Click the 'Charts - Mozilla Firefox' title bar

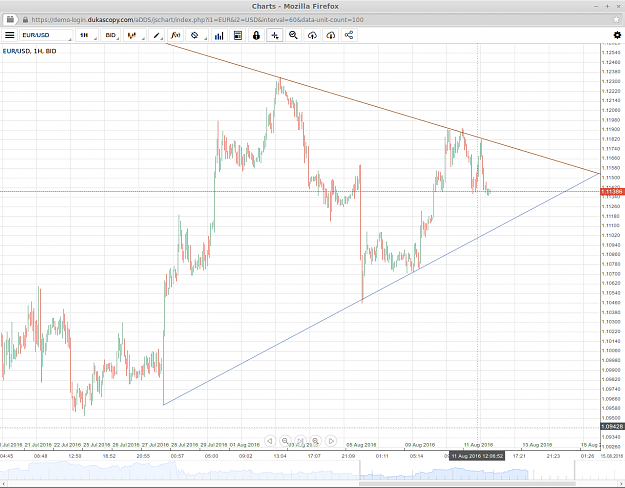[x=295, y=6]
